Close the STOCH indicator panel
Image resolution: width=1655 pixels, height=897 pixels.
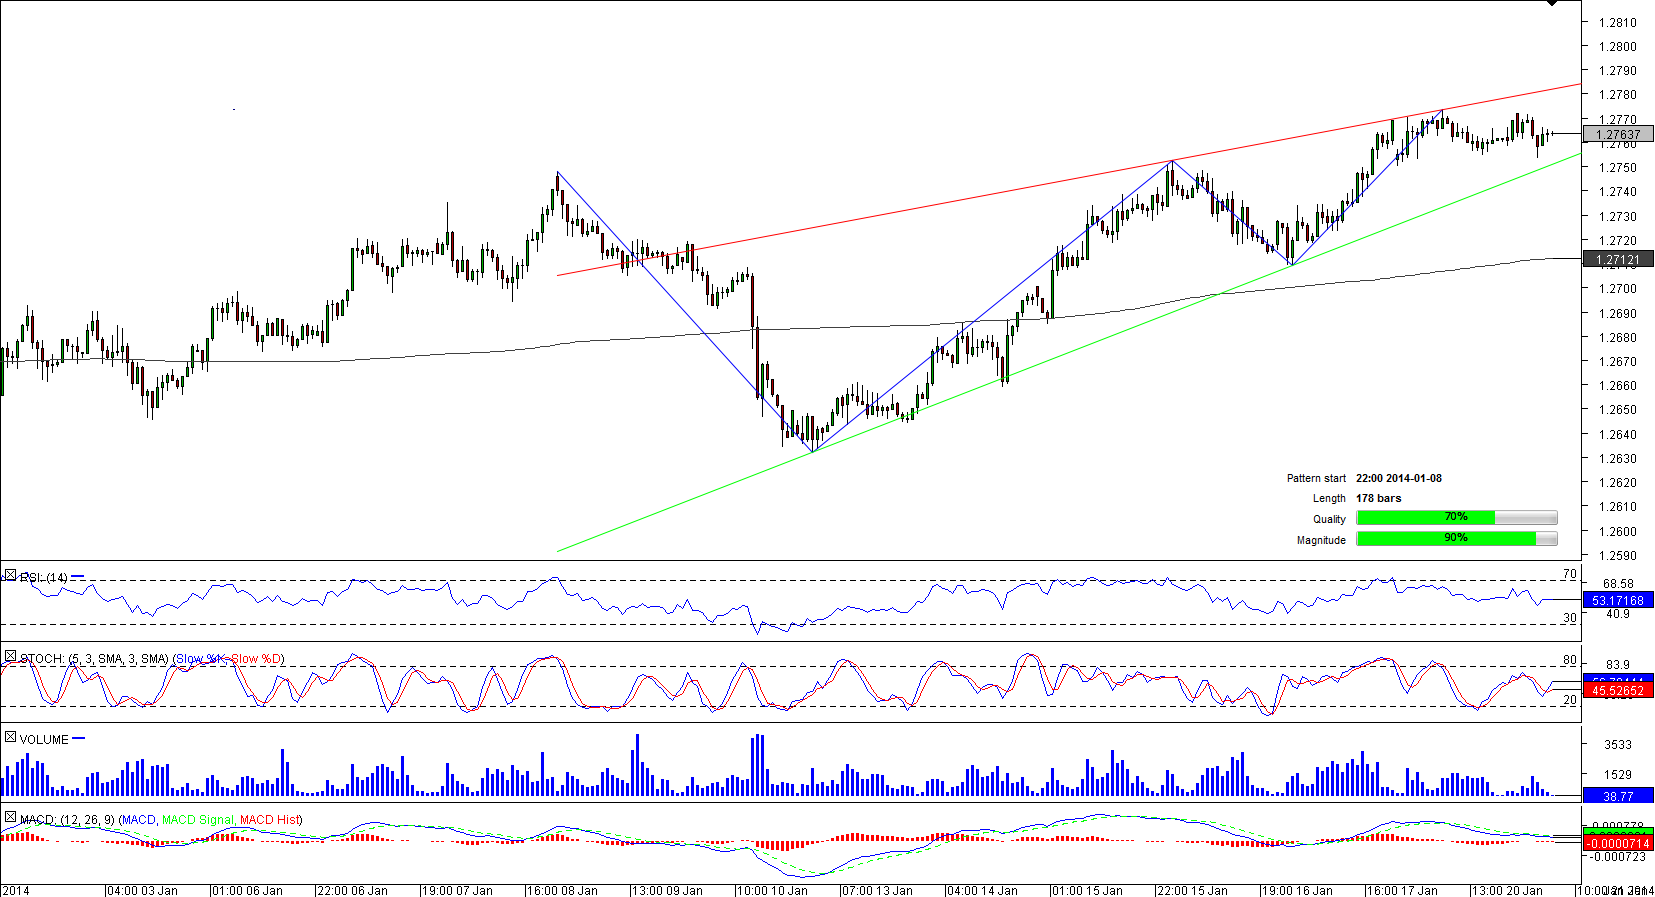coord(10,657)
